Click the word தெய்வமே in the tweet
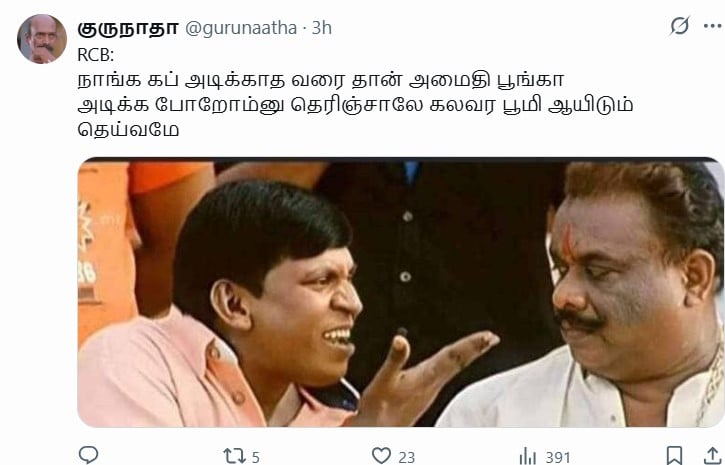This screenshot has height=465, width=725. [x=129, y=129]
